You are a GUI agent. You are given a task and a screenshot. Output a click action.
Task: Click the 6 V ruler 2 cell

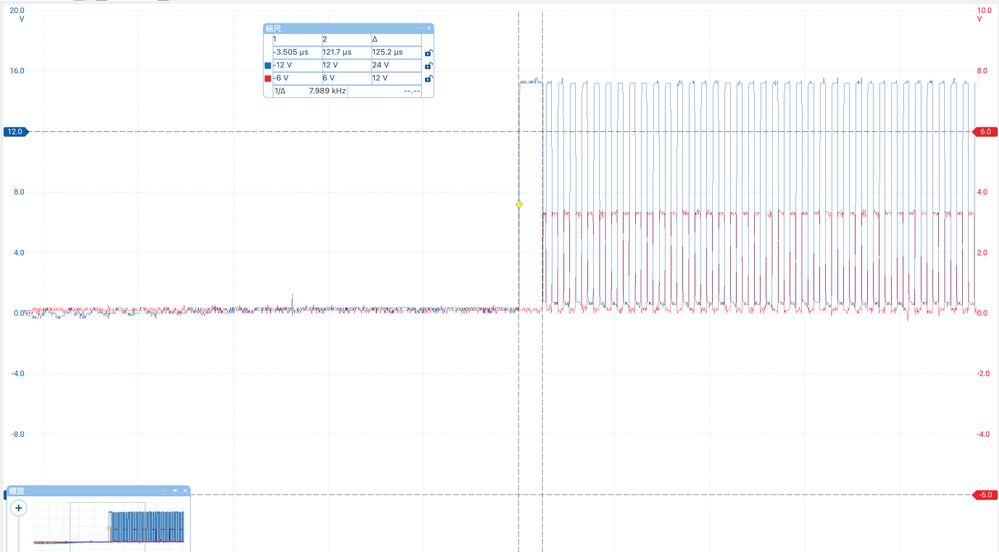pos(346,78)
